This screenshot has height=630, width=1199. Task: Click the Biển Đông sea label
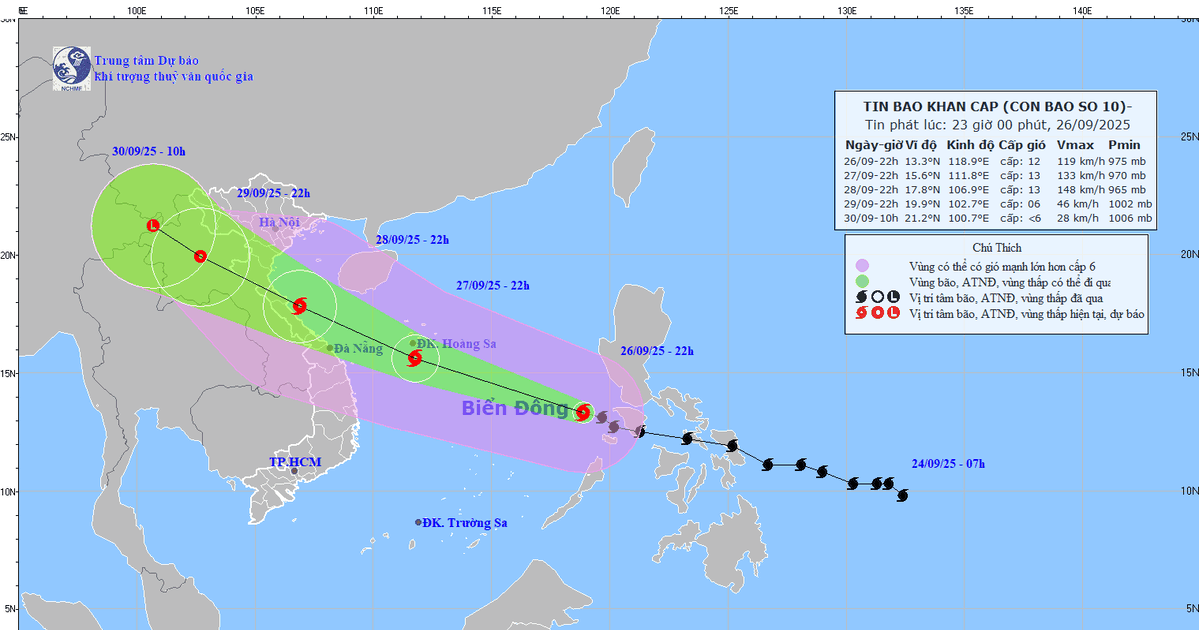(515, 408)
